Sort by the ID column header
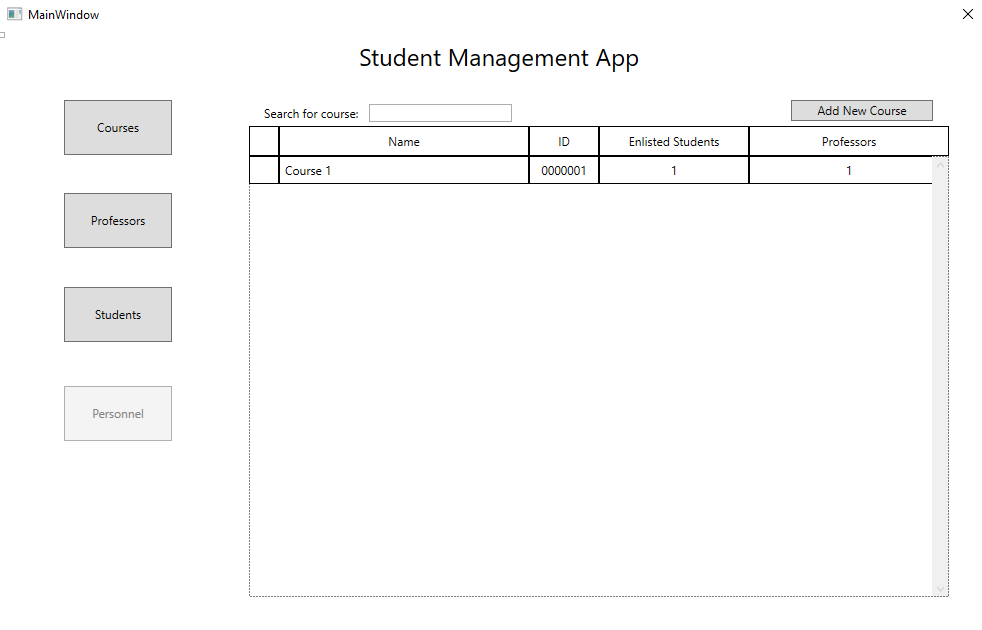The height and width of the screenshot is (630, 982). pos(564,142)
